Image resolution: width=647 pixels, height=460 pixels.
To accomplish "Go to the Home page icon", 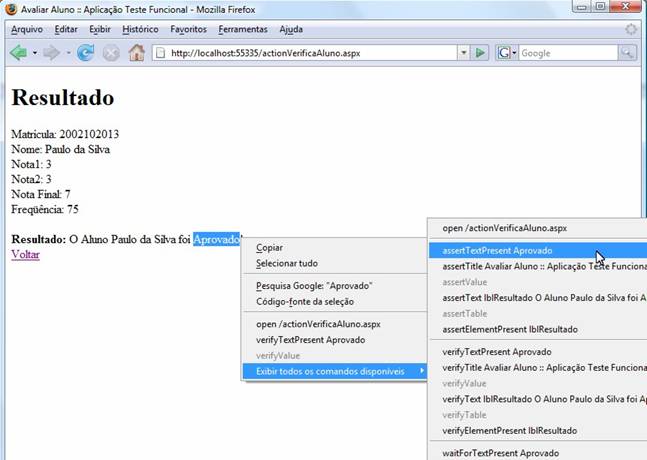I will pos(136,53).
